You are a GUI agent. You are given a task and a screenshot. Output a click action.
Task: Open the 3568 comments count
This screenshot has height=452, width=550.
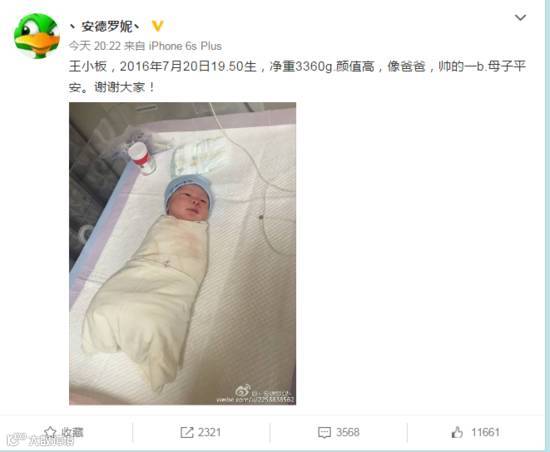348,432
